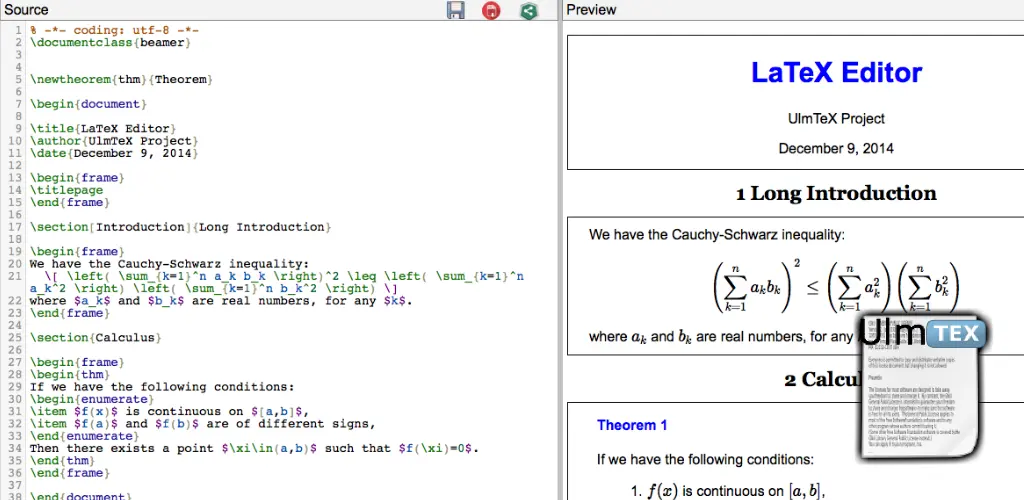Image resolution: width=1024 pixels, height=500 pixels.
Task: Click the \end{document} source line
Action: coord(81,496)
